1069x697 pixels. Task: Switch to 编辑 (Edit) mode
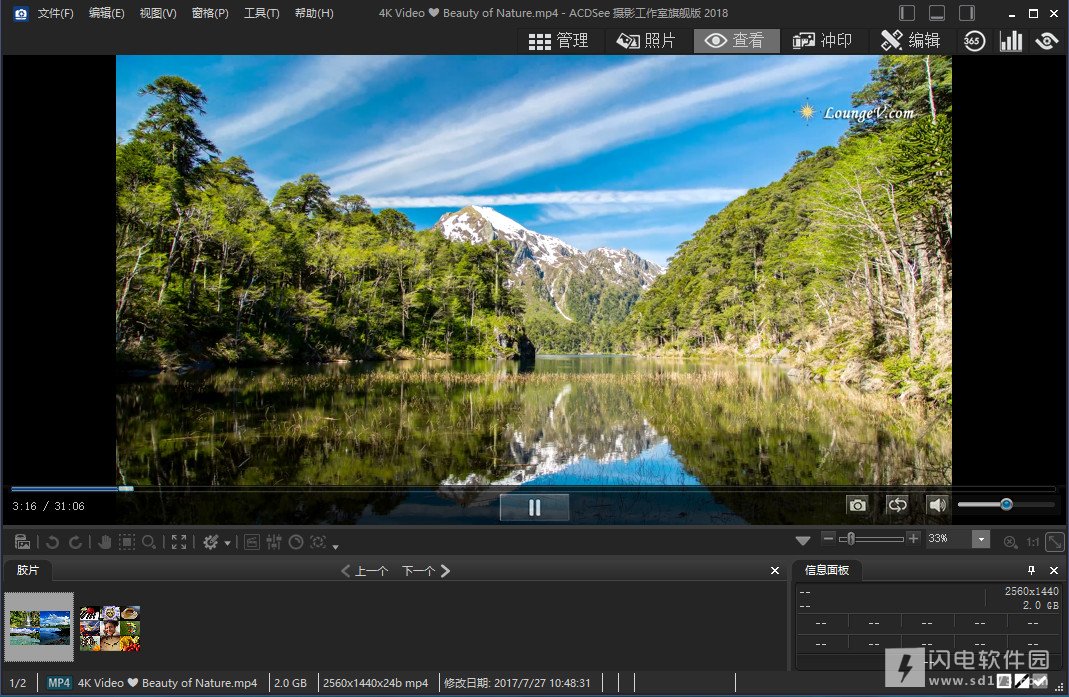click(910, 41)
